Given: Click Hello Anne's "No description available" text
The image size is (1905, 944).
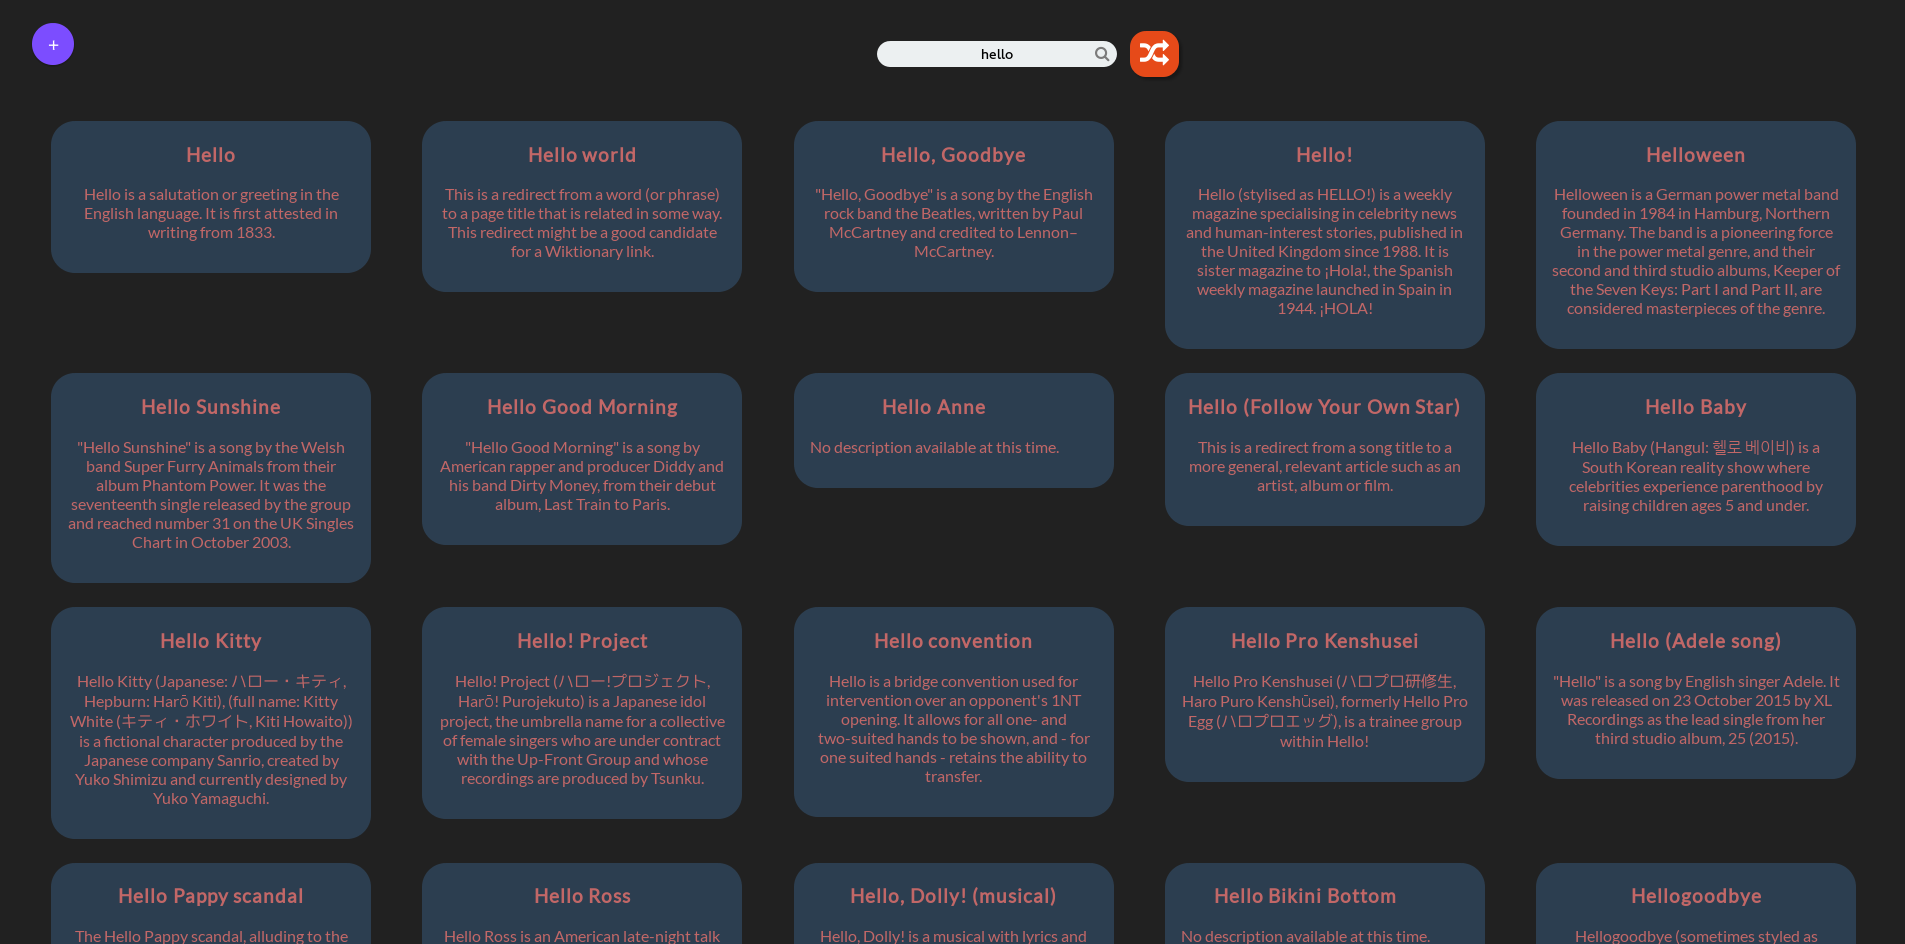Looking at the screenshot, I should click(x=934, y=447).
